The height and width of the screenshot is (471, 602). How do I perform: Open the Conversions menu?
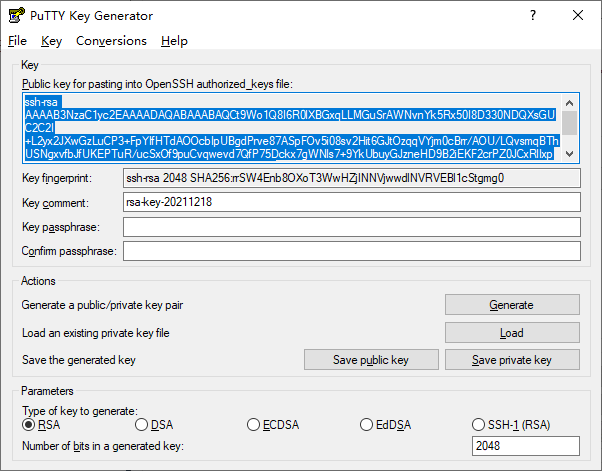click(x=111, y=41)
